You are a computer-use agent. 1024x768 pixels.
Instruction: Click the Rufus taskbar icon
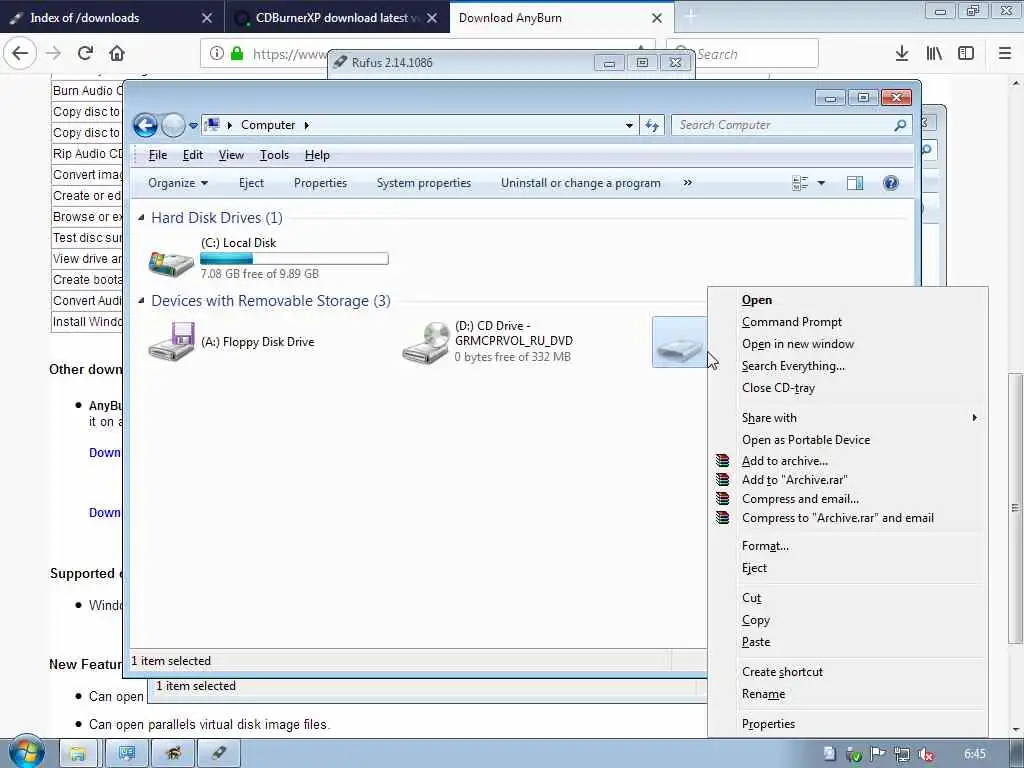point(219,754)
